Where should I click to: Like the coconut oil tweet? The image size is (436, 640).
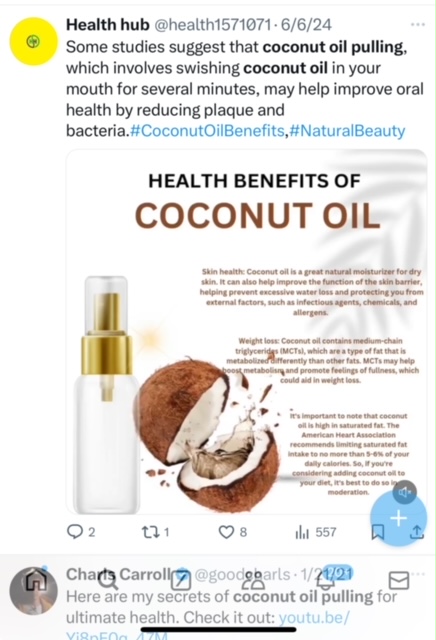click(x=233, y=532)
